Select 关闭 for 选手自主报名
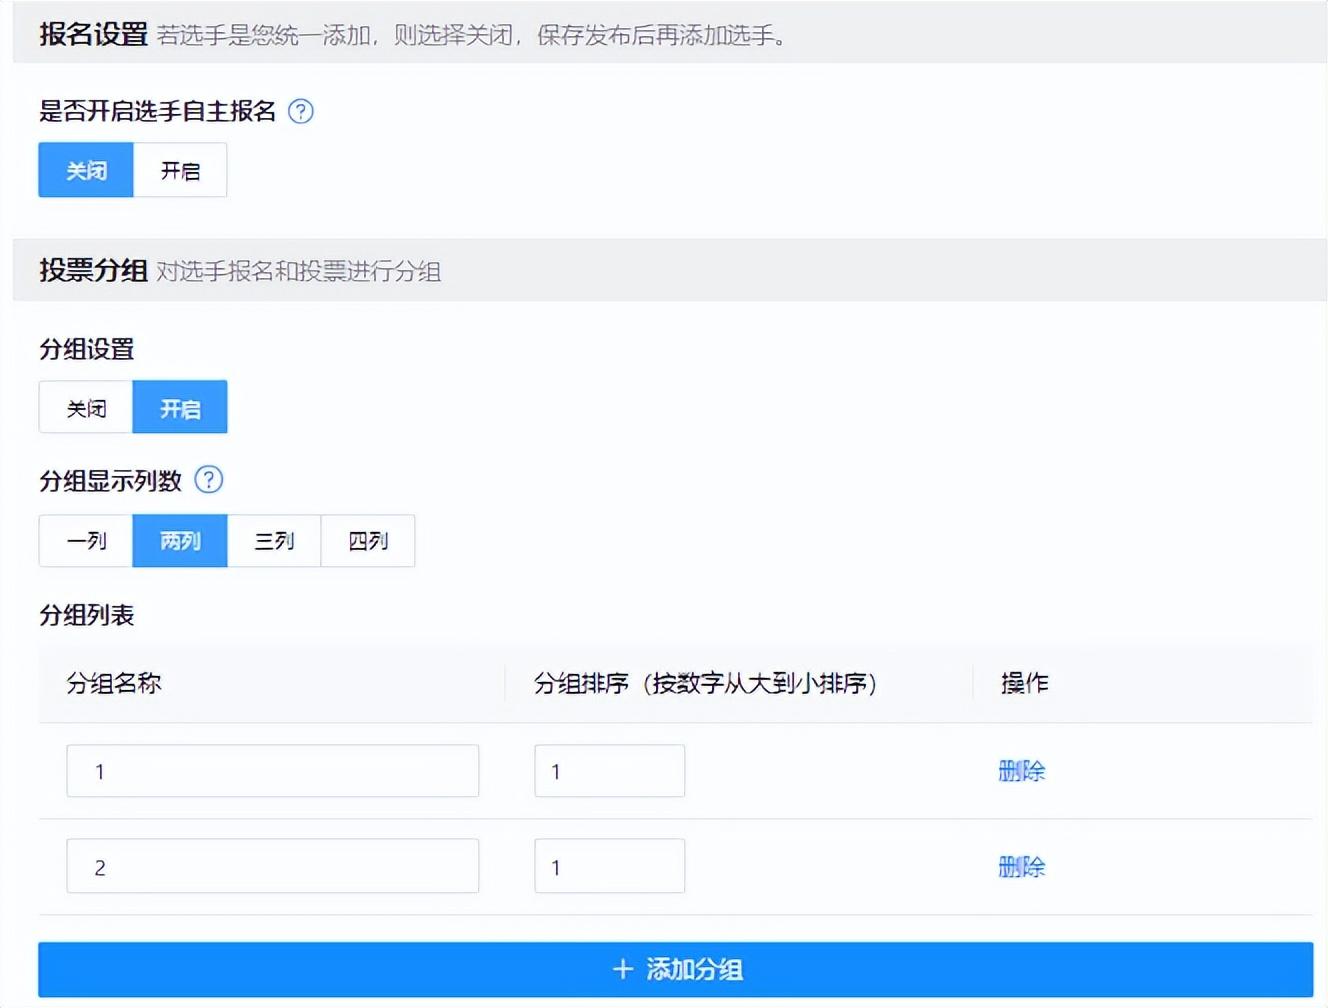The image size is (1328, 1008). click(86, 170)
